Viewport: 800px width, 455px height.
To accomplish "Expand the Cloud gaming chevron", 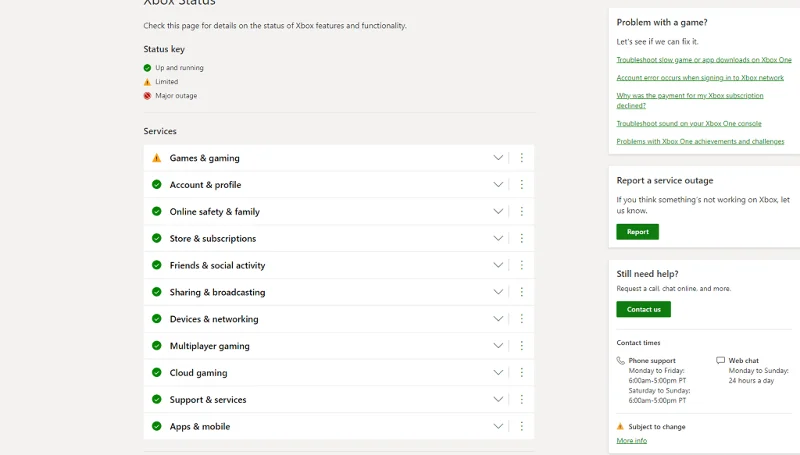I will [498, 372].
